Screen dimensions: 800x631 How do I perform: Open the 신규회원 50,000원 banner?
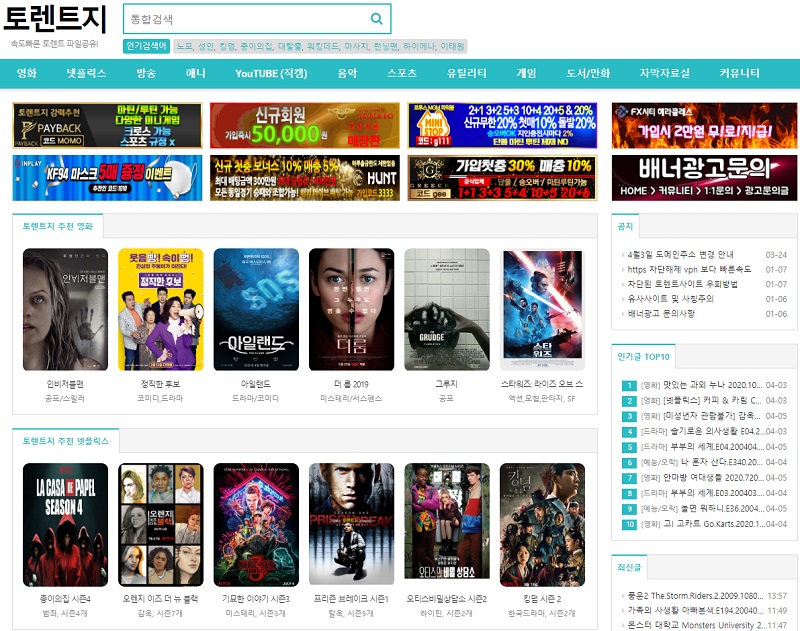(305, 125)
